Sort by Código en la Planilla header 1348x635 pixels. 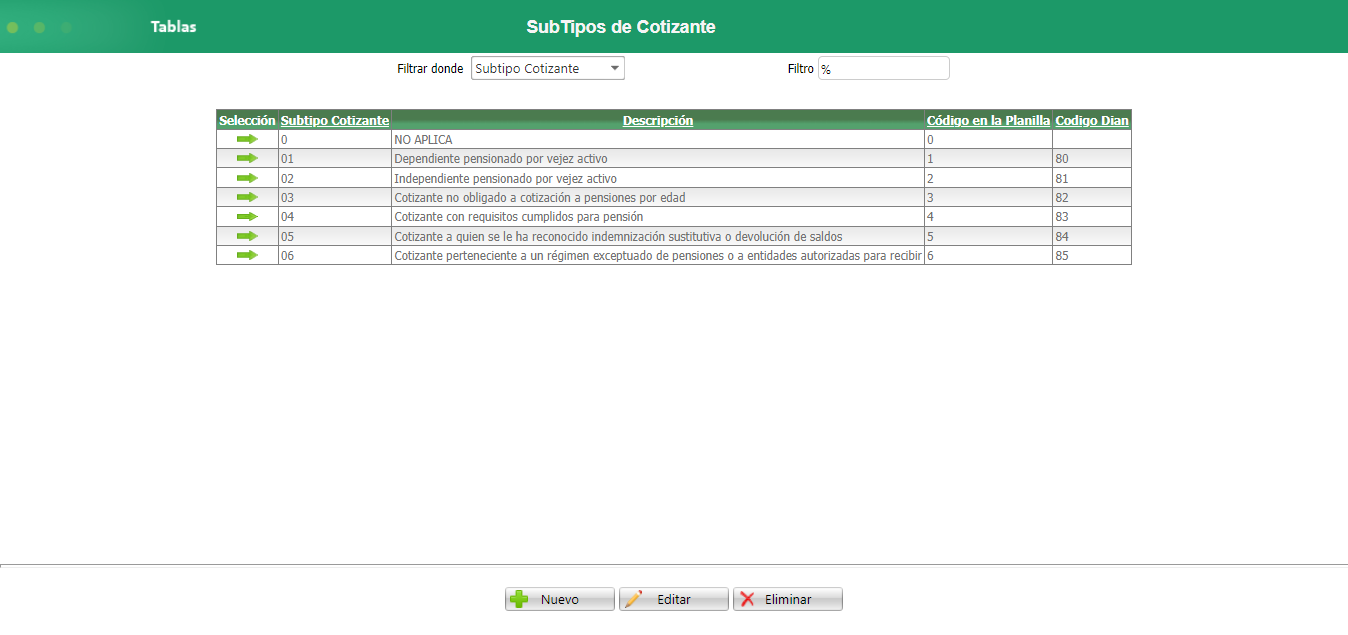989,120
